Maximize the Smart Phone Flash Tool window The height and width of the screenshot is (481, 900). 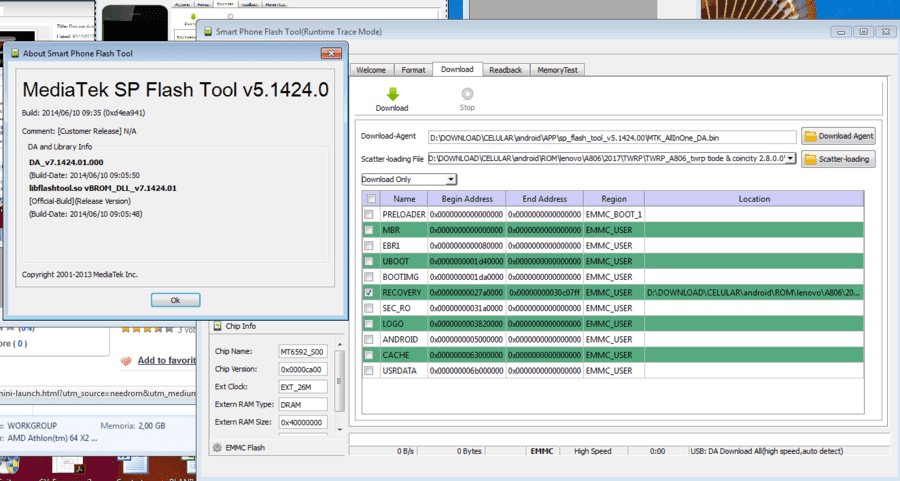[x=864, y=32]
